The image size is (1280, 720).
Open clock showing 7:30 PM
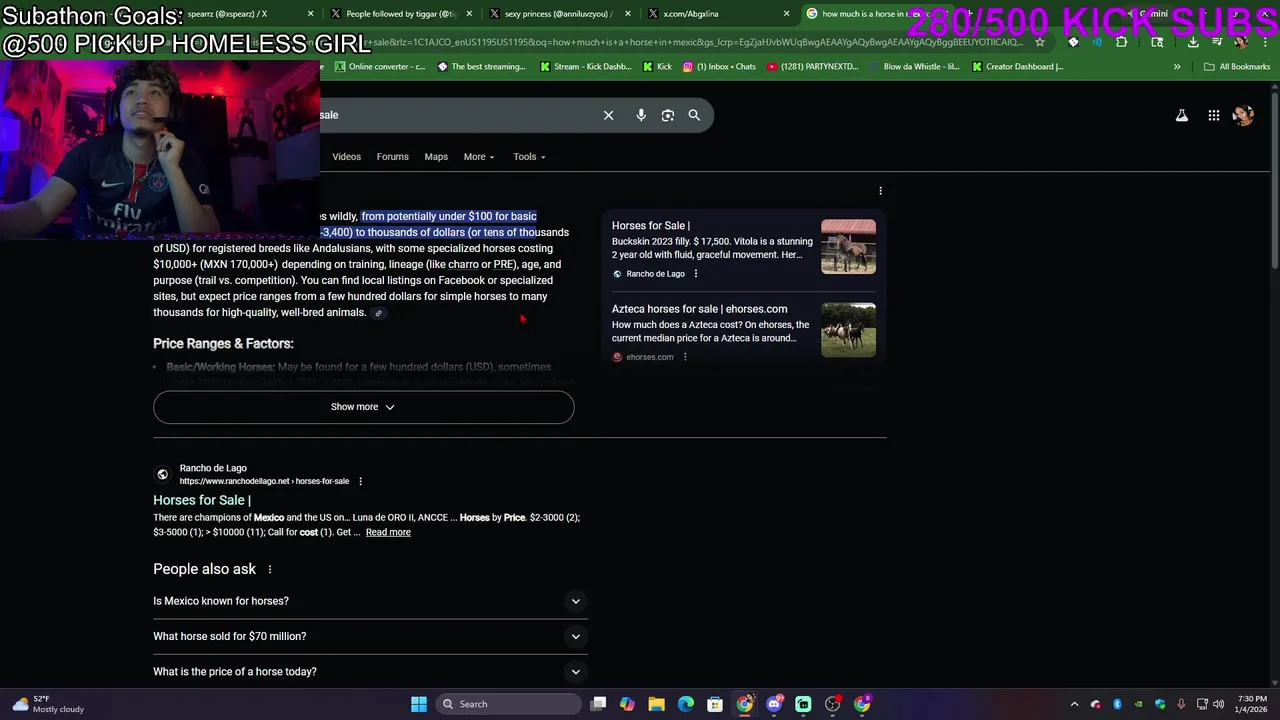coord(1252,704)
